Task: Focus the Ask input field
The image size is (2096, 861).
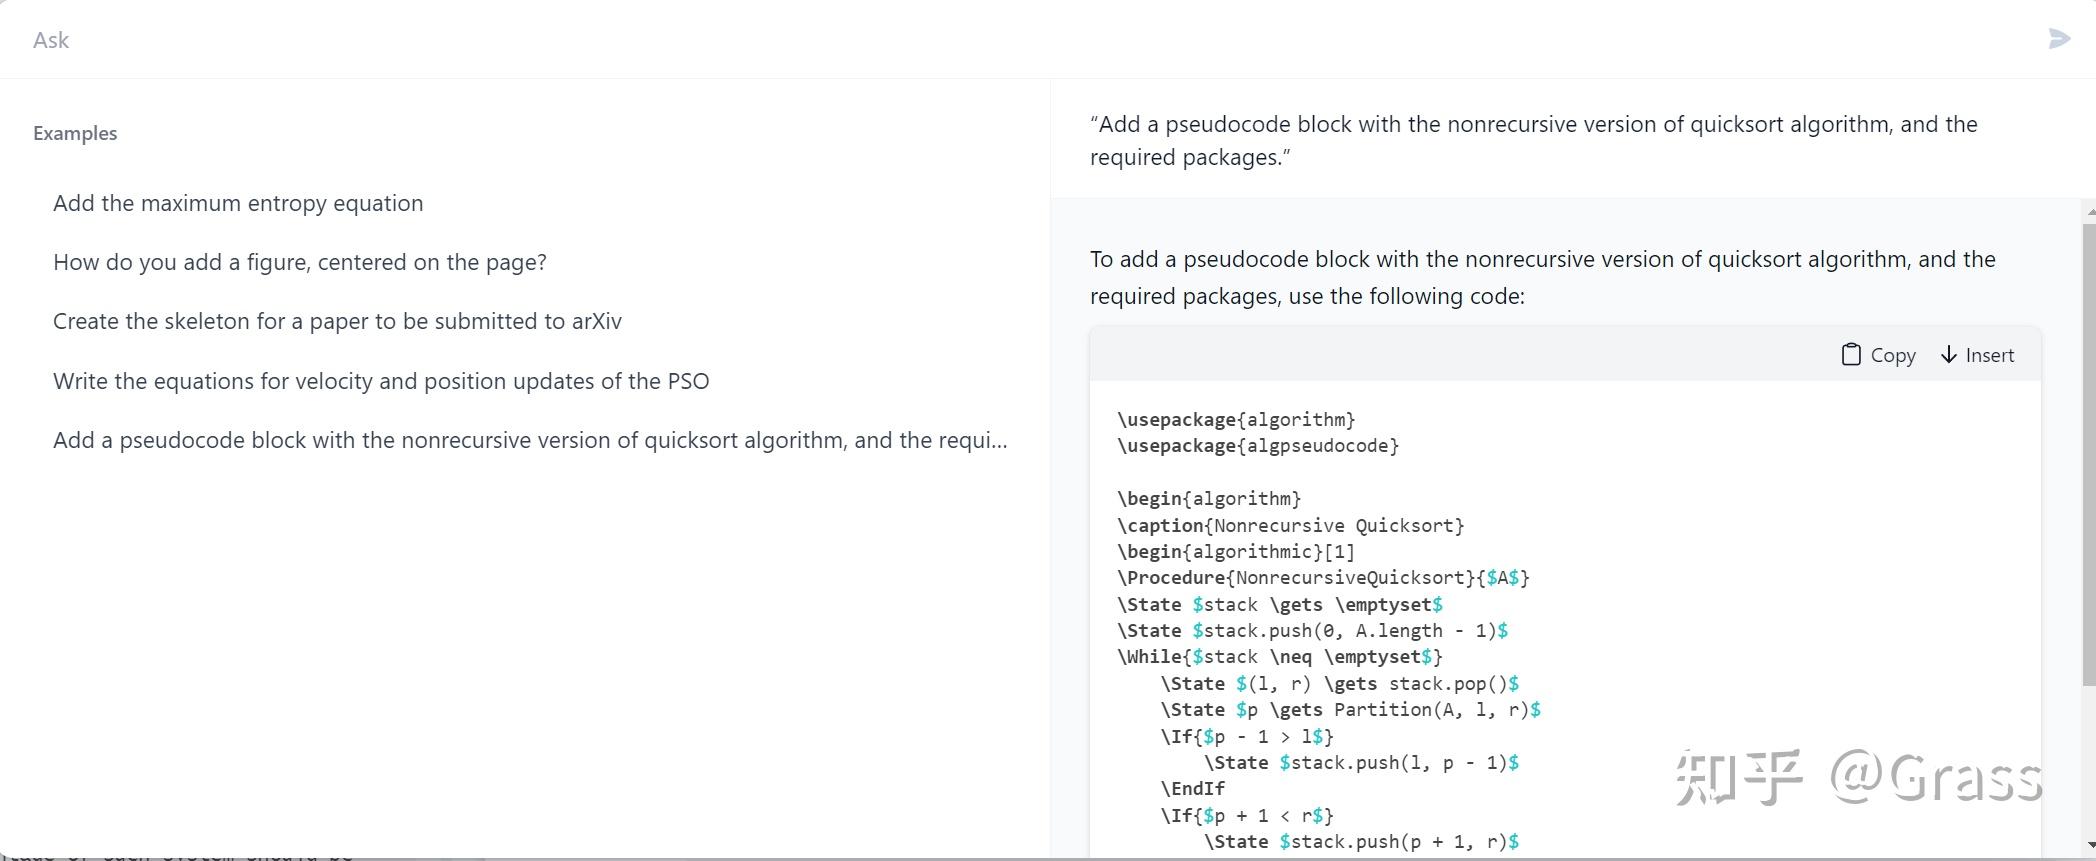Action: click(1000, 40)
